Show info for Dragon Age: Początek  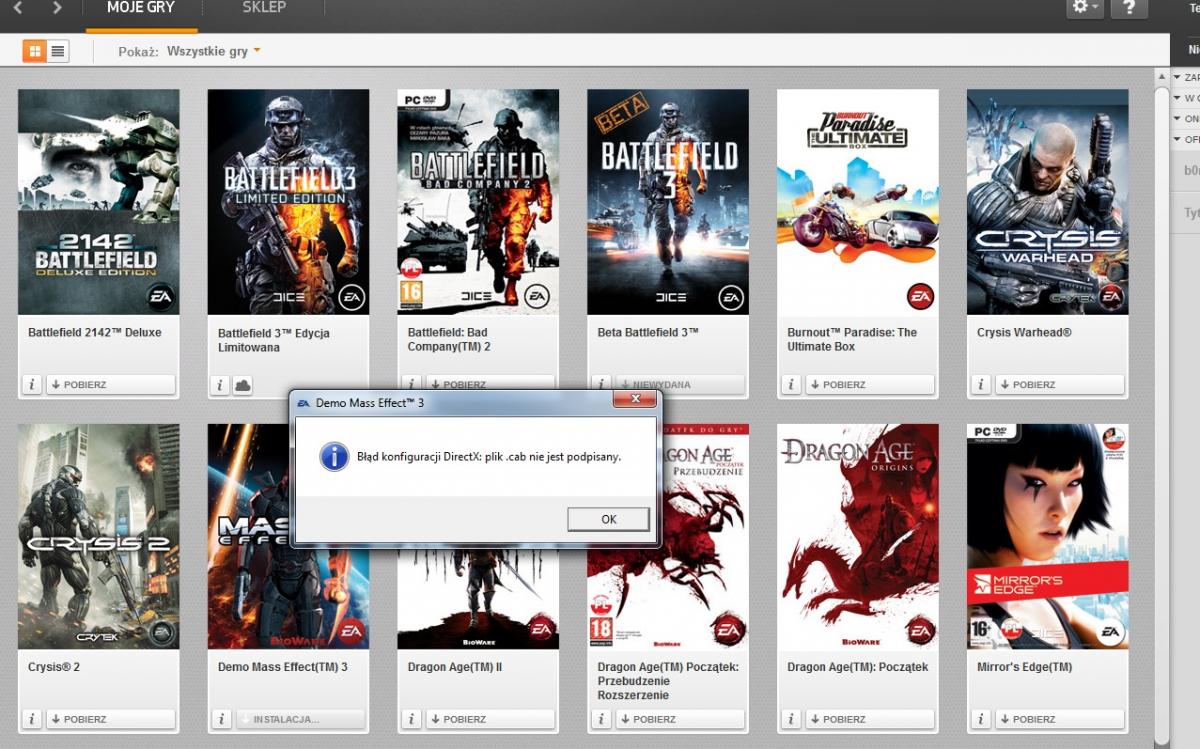click(x=791, y=719)
